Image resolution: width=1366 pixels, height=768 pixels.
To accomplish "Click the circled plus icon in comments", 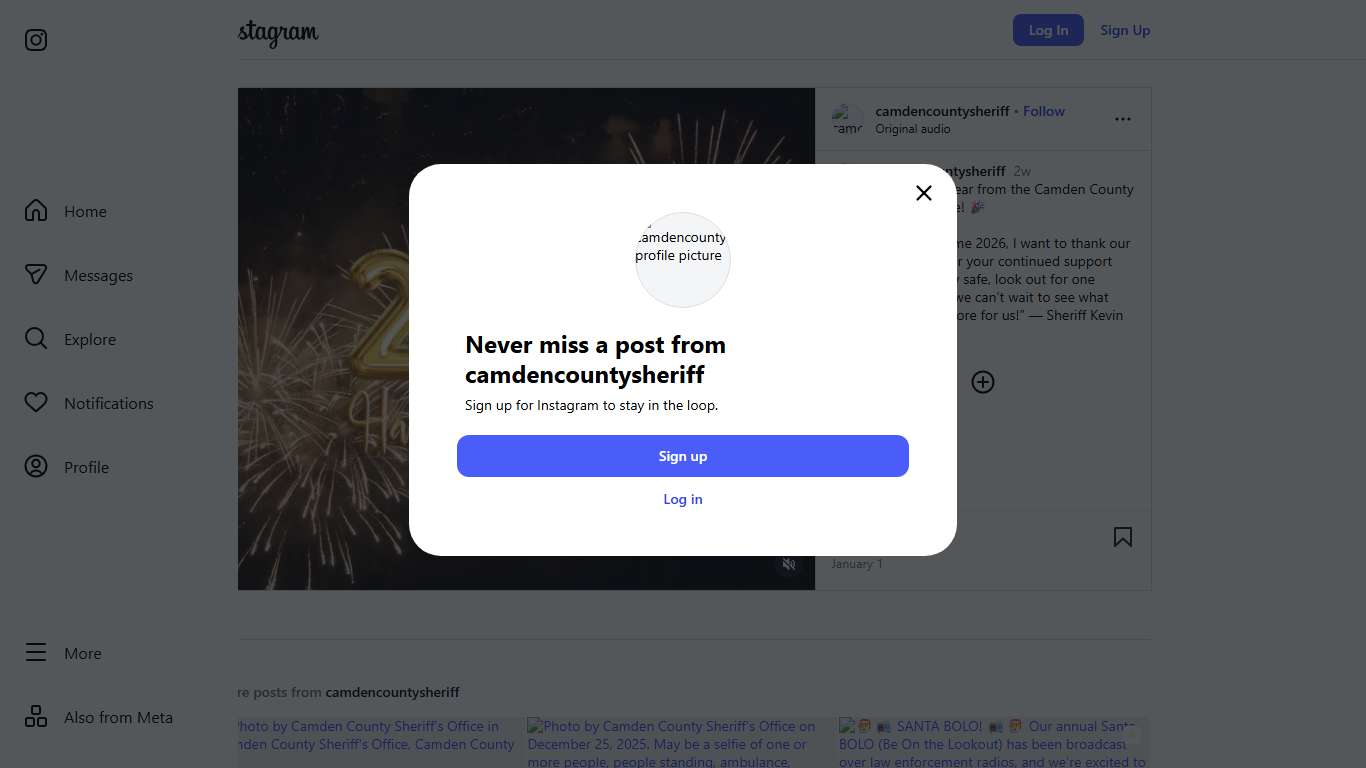I will [983, 382].
